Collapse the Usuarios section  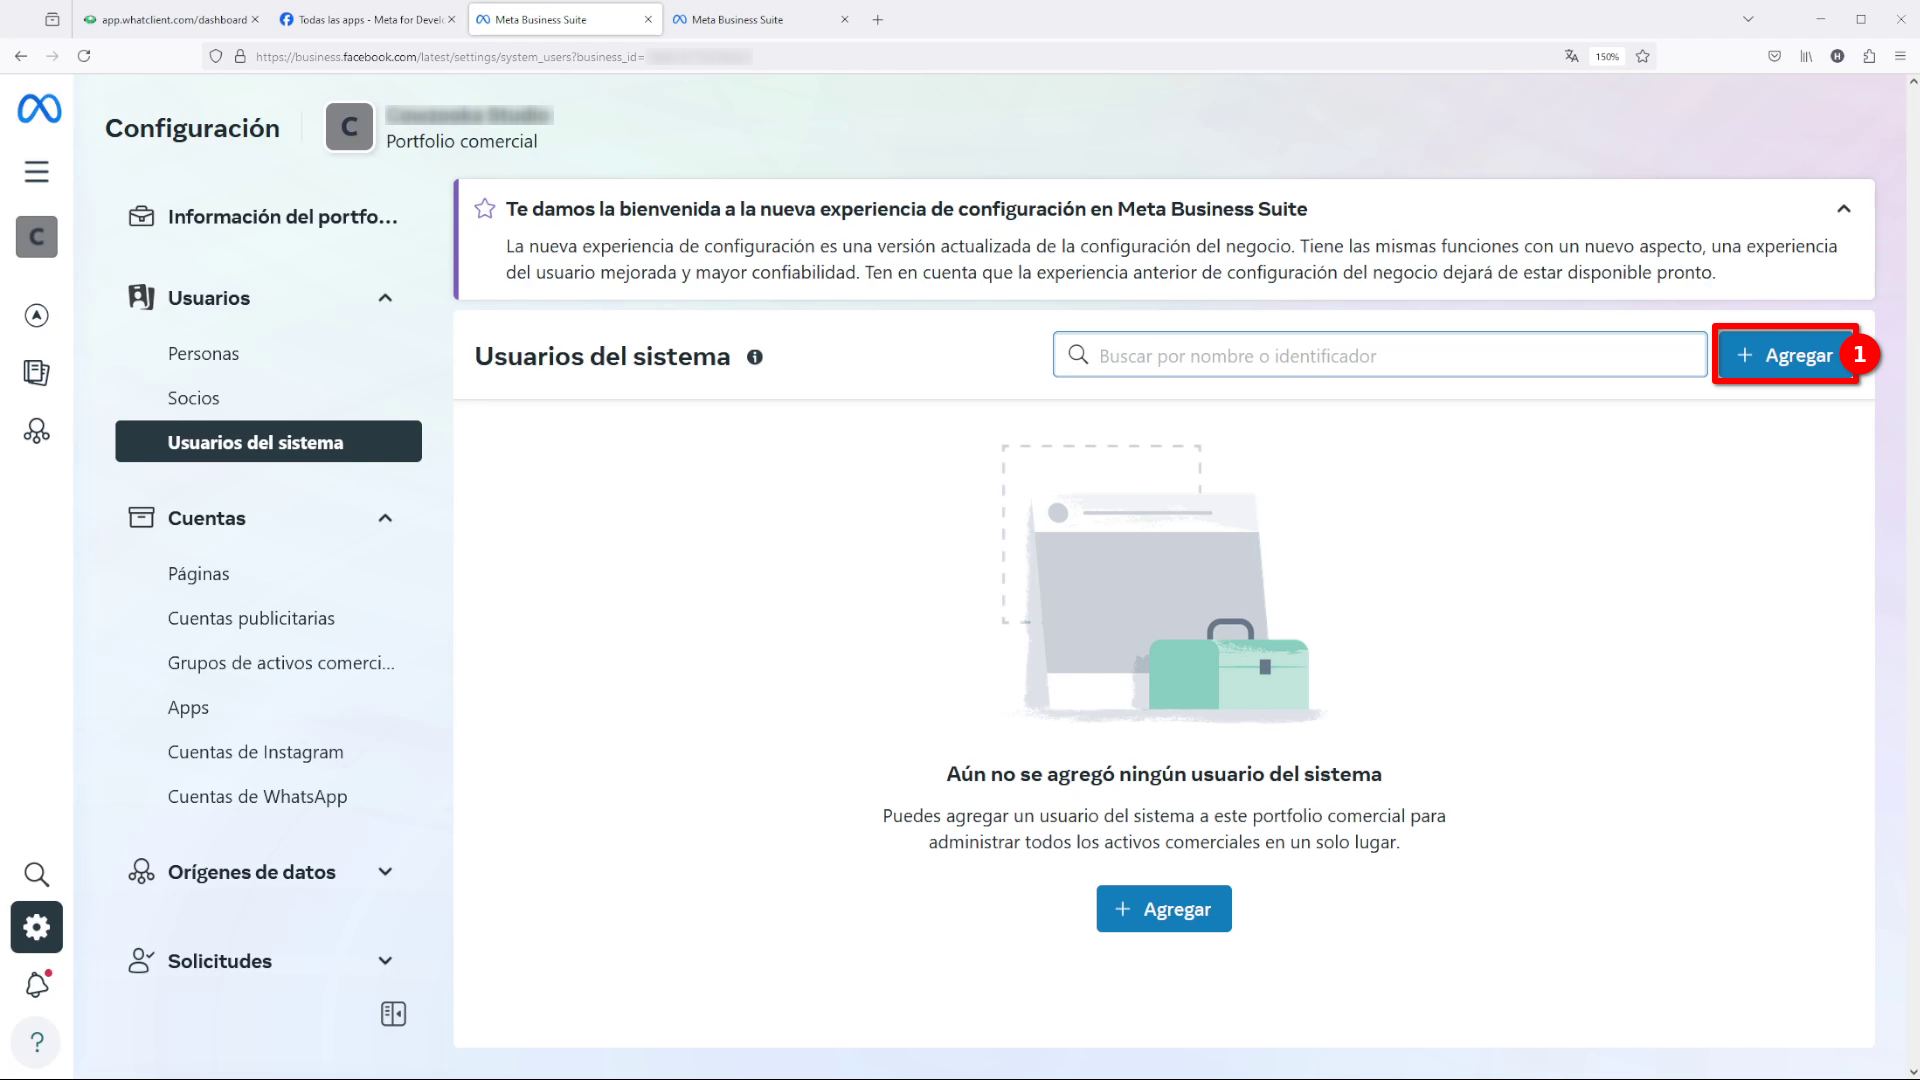(x=385, y=298)
